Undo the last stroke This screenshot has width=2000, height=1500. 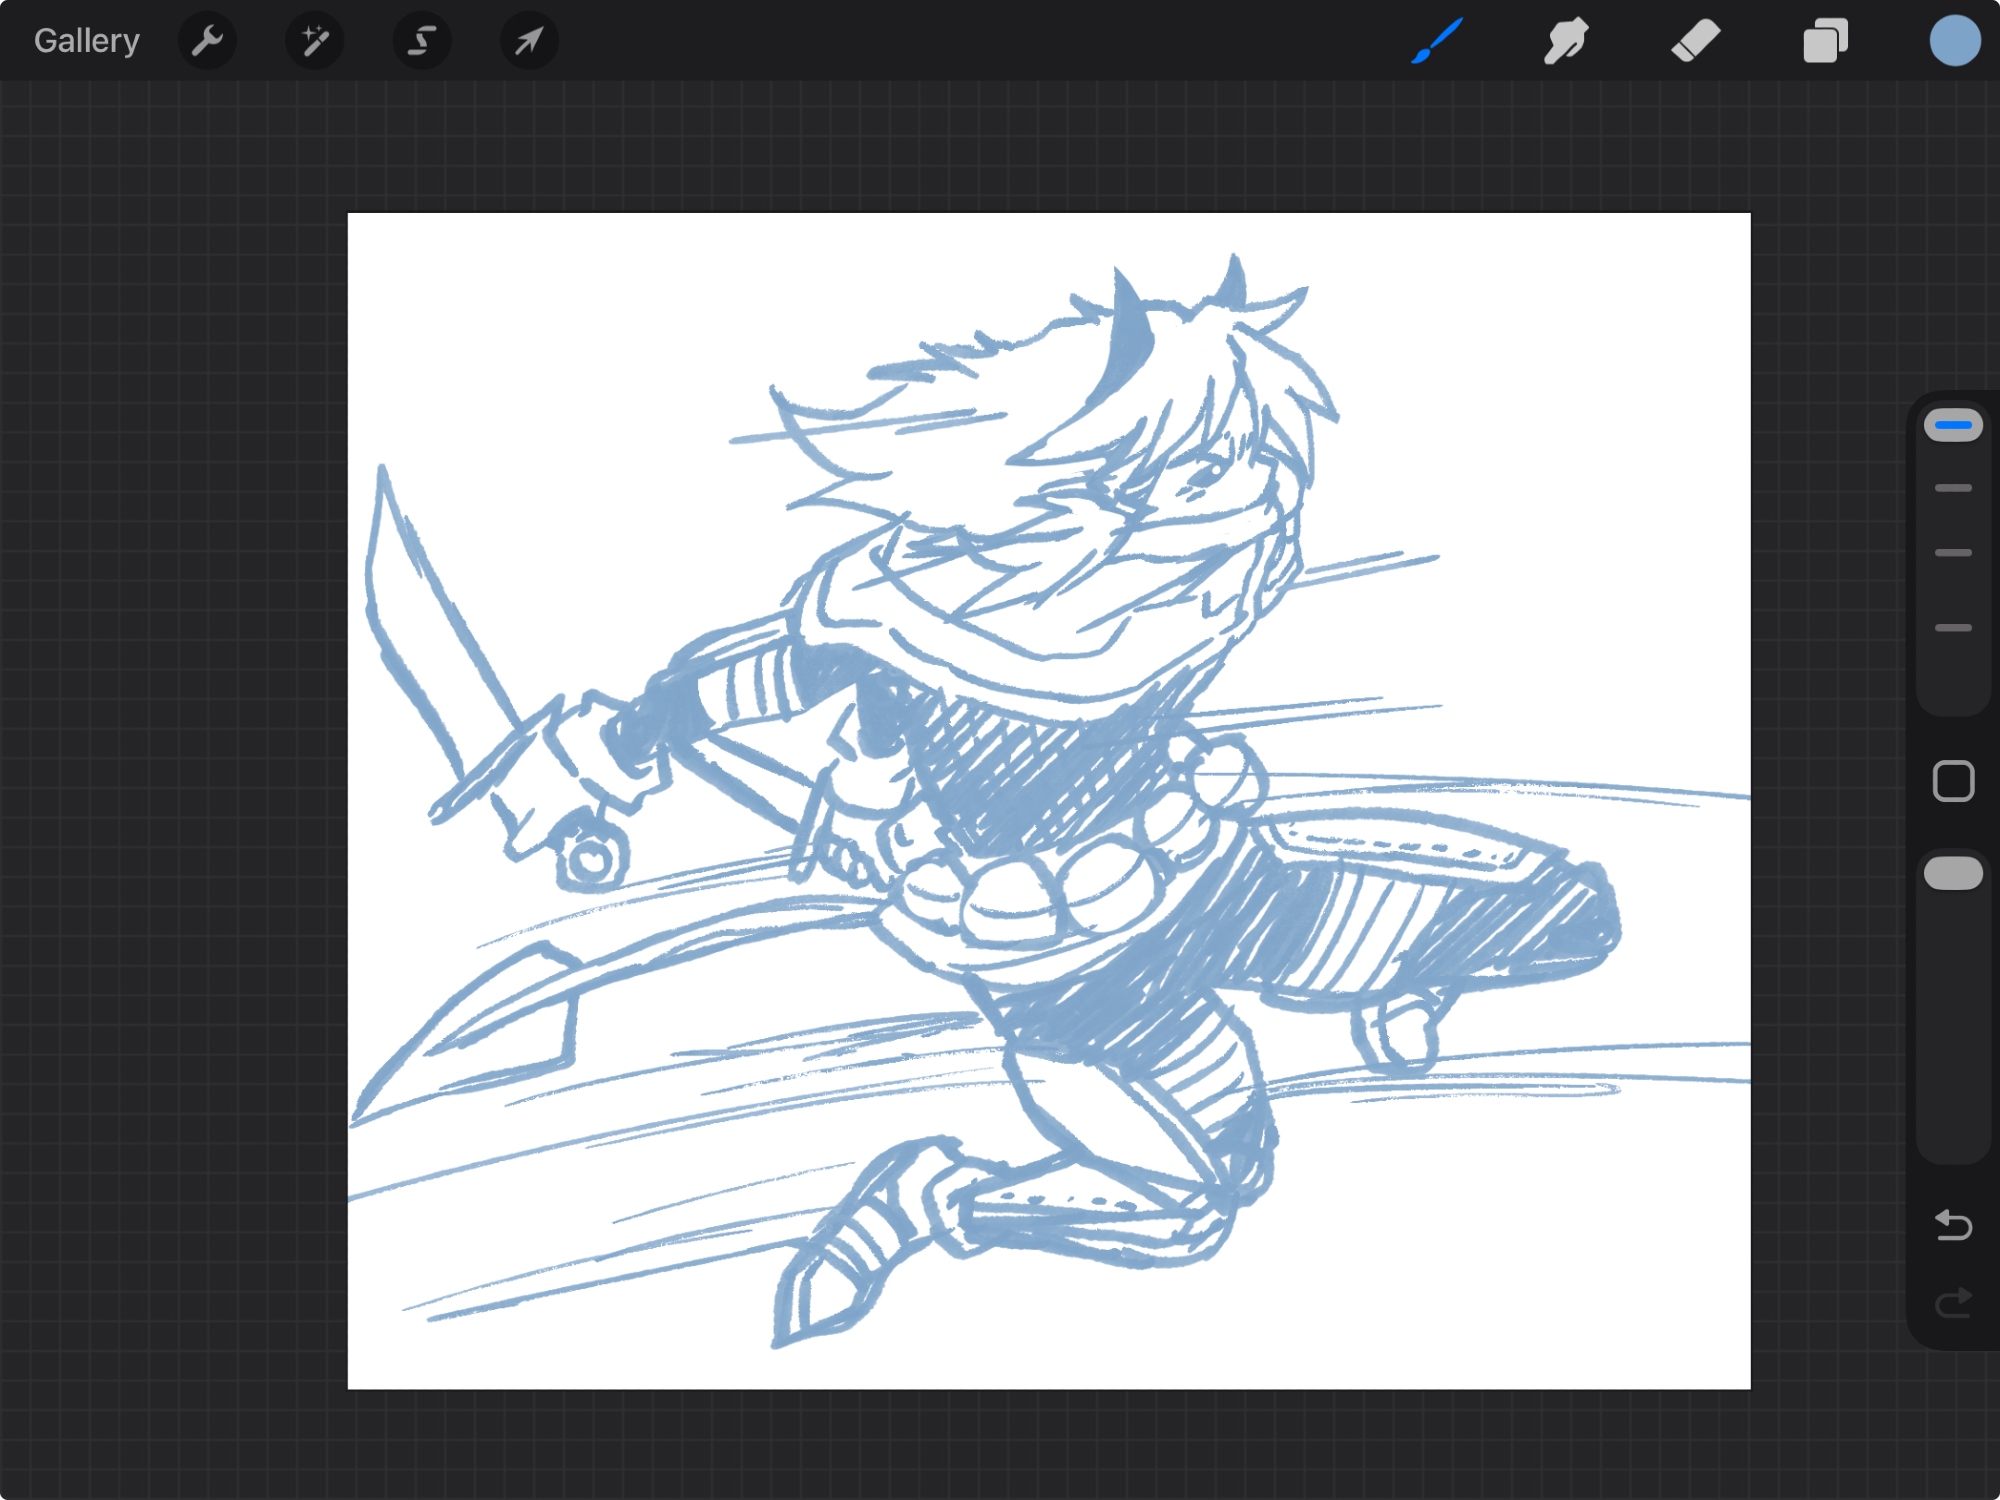(x=1952, y=1224)
